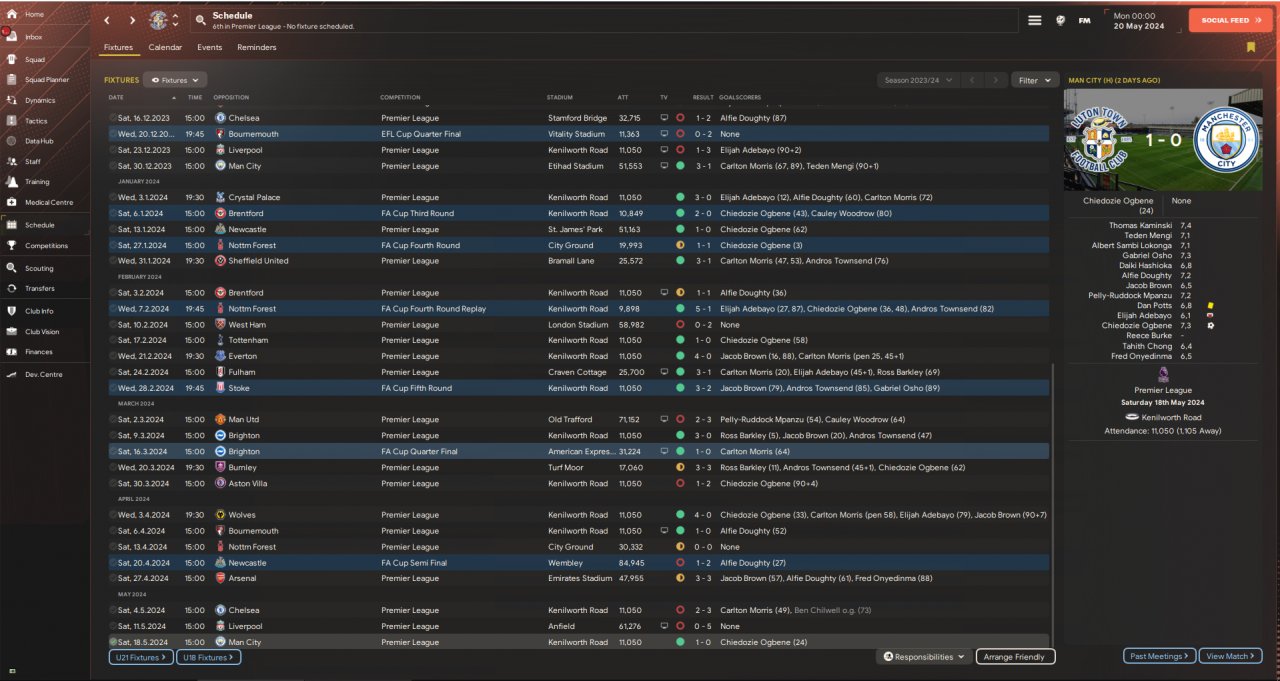Open the Scouting section

point(40,268)
